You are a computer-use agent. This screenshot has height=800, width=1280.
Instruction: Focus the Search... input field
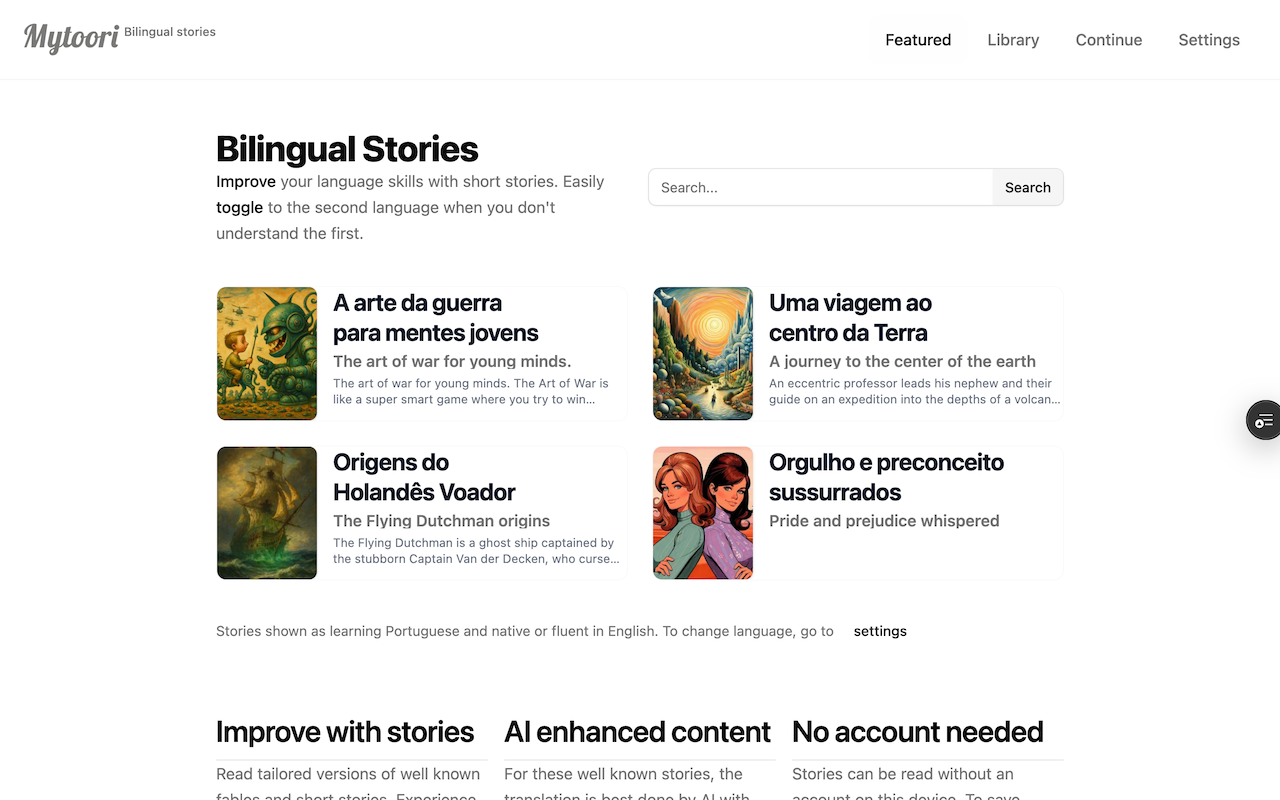pos(820,187)
